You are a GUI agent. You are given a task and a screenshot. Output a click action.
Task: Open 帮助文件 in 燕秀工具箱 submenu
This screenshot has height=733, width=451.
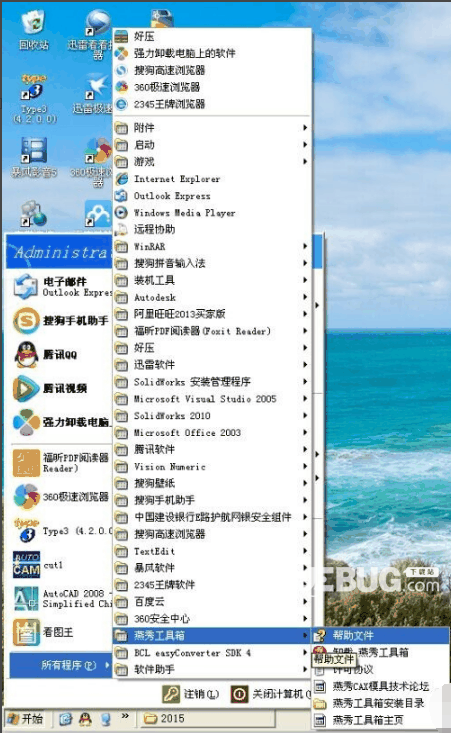coord(380,635)
